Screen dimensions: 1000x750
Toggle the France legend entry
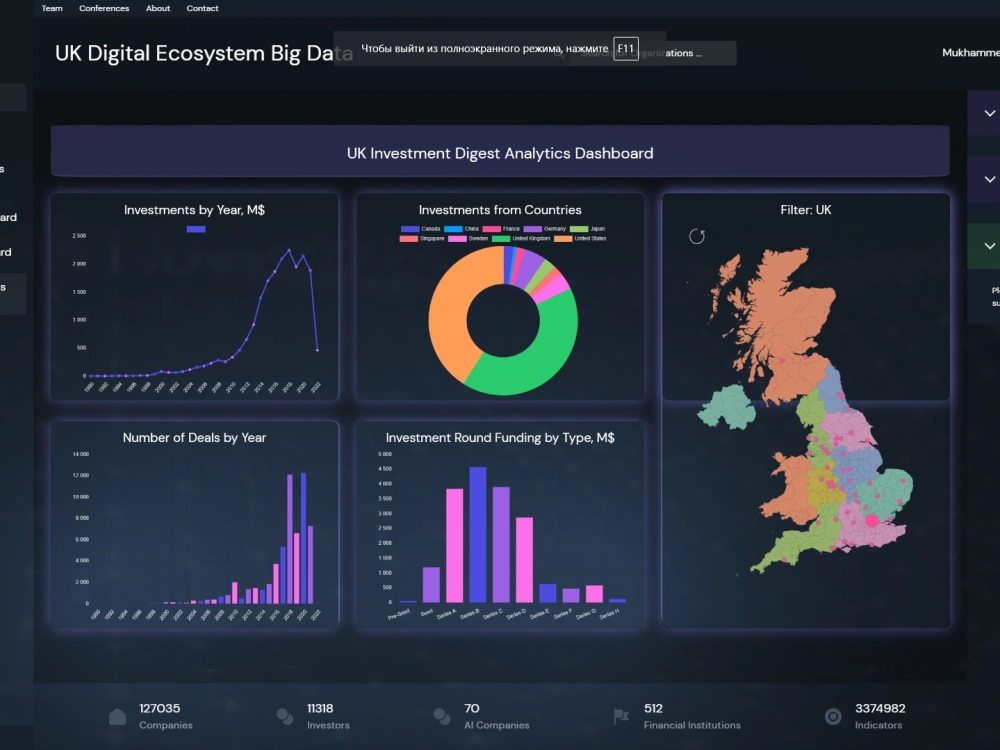point(501,229)
